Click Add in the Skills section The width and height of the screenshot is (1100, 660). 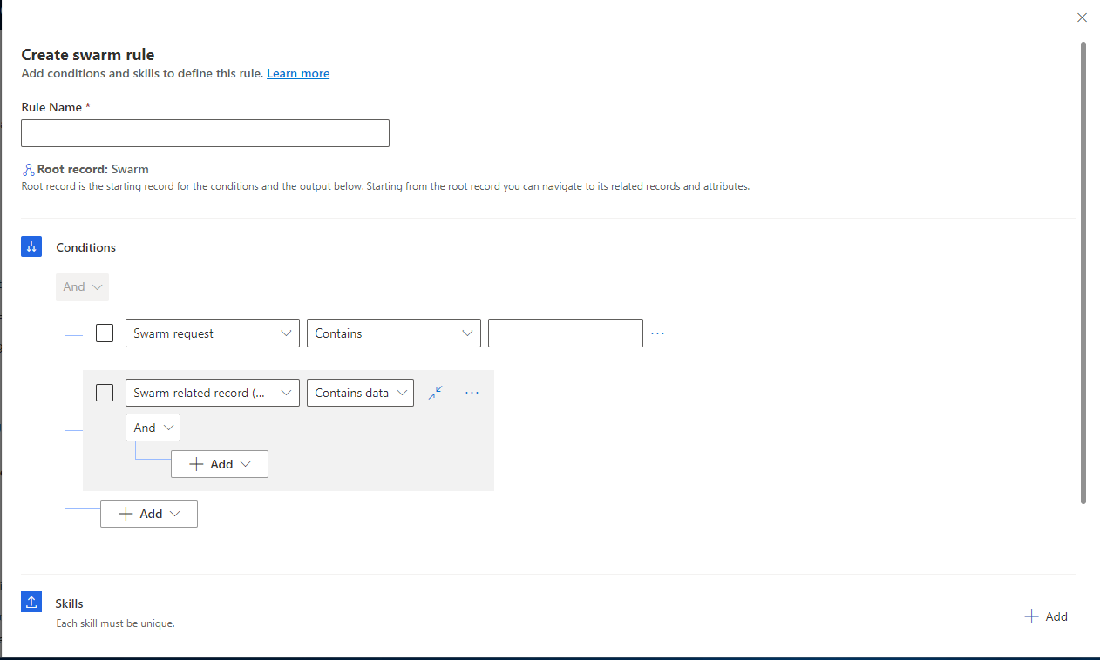[1046, 616]
